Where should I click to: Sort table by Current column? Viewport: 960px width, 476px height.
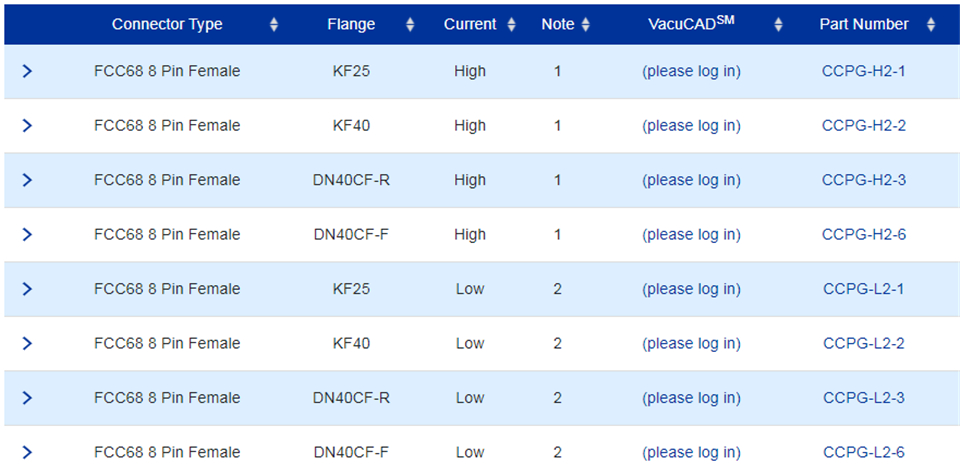point(512,25)
